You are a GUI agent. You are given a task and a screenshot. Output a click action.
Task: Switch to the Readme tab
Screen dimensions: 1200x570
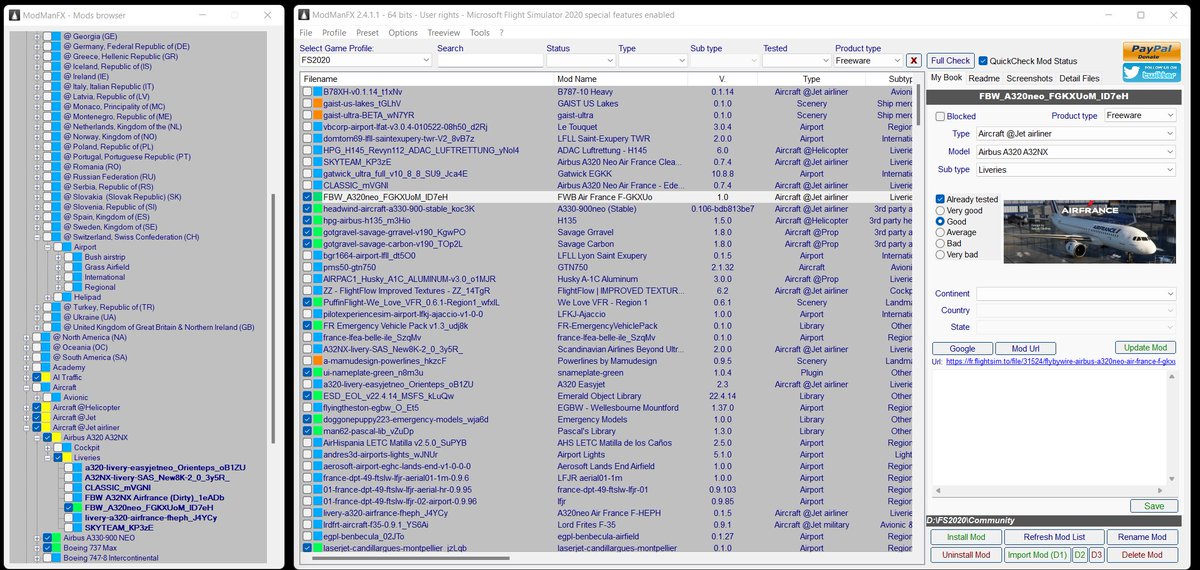pyautogui.click(x=984, y=78)
